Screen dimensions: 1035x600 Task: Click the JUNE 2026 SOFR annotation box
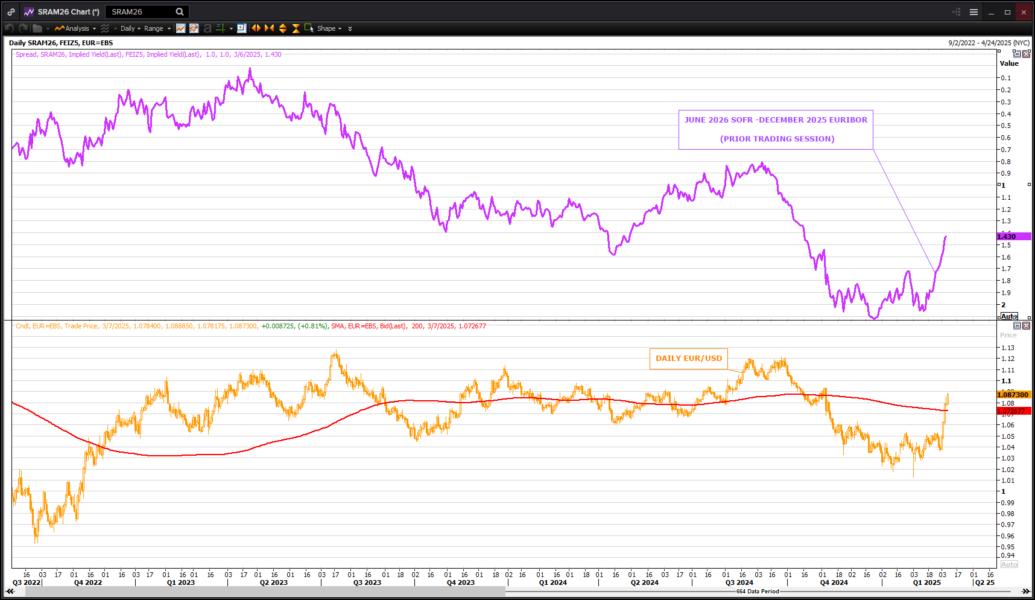(775, 130)
